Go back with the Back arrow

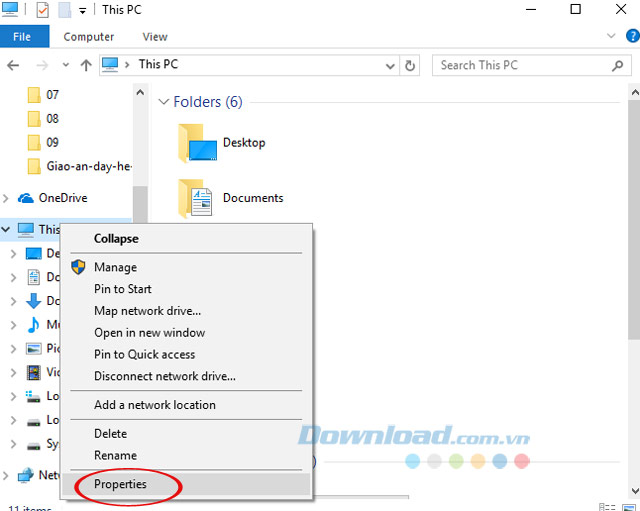pos(13,65)
